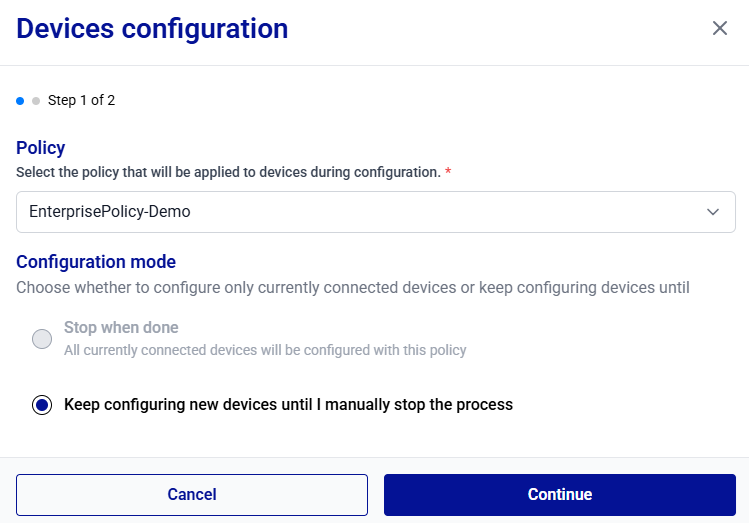Click the gray second step indicator dot
Viewport: 749px width, 523px height.
(x=36, y=101)
